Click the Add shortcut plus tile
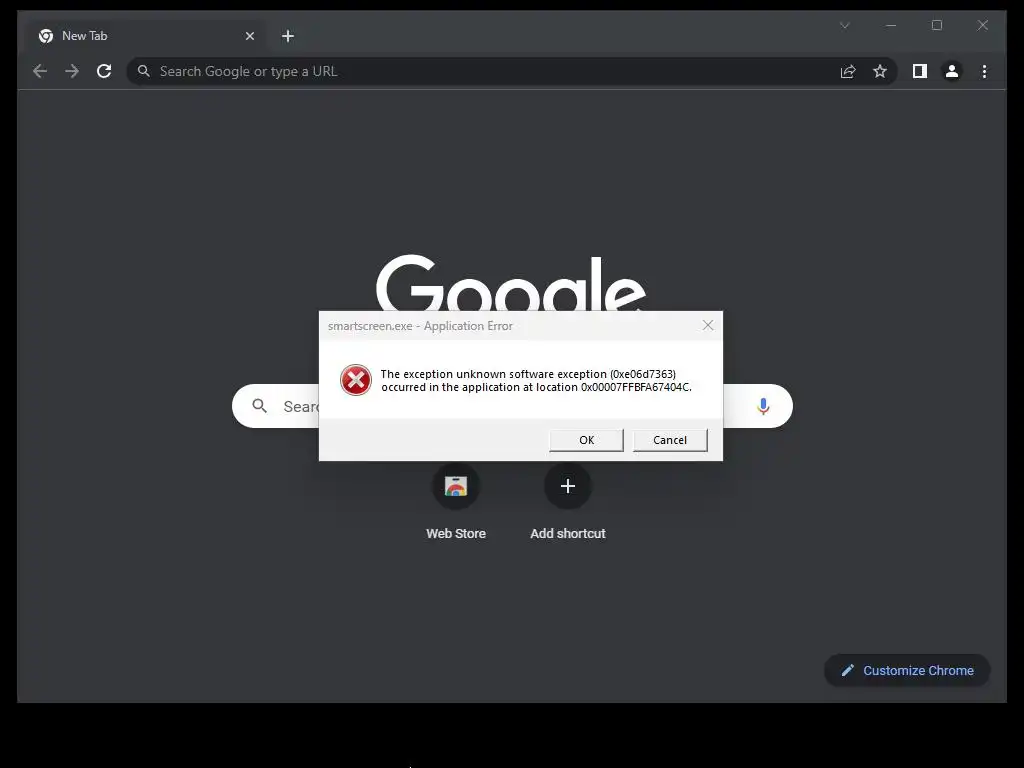This screenshot has width=1024, height=768. pyautogui.click(x=568, y=486)
